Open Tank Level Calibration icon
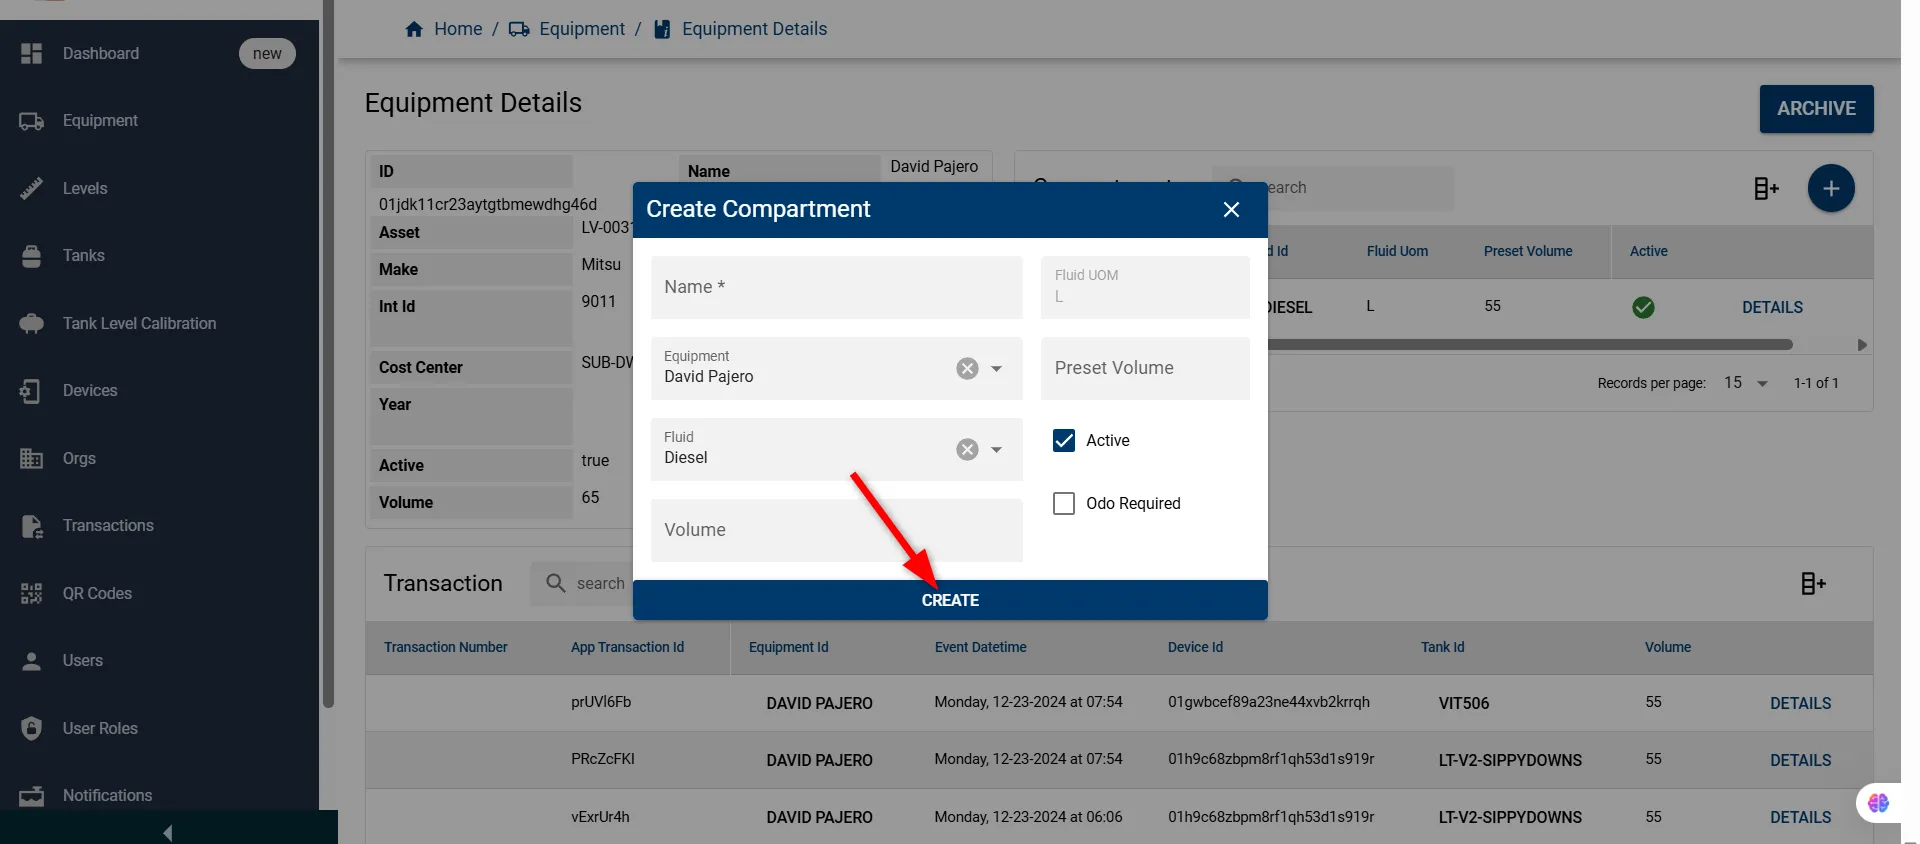1920x844 pixels. [x=32, y=323]
